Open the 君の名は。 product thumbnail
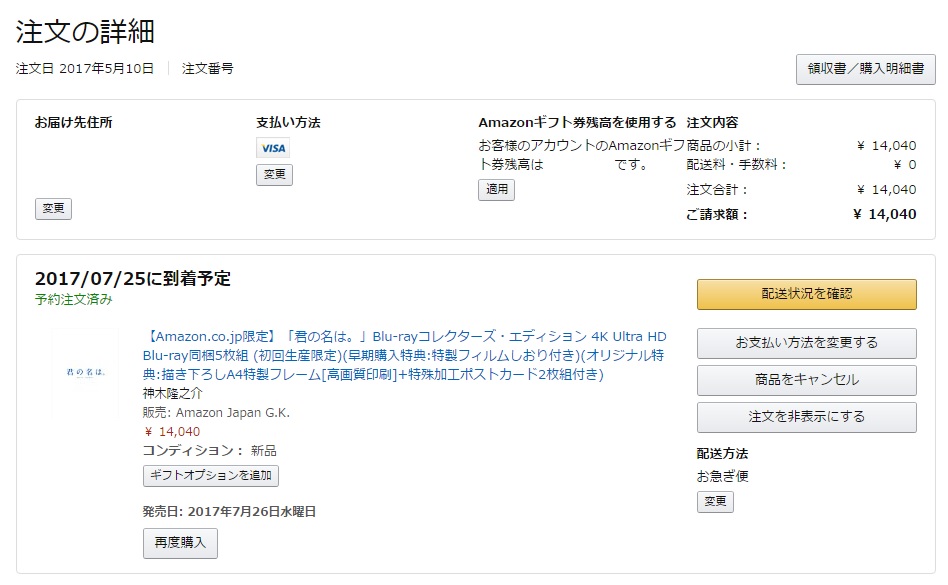 (85, 373)
